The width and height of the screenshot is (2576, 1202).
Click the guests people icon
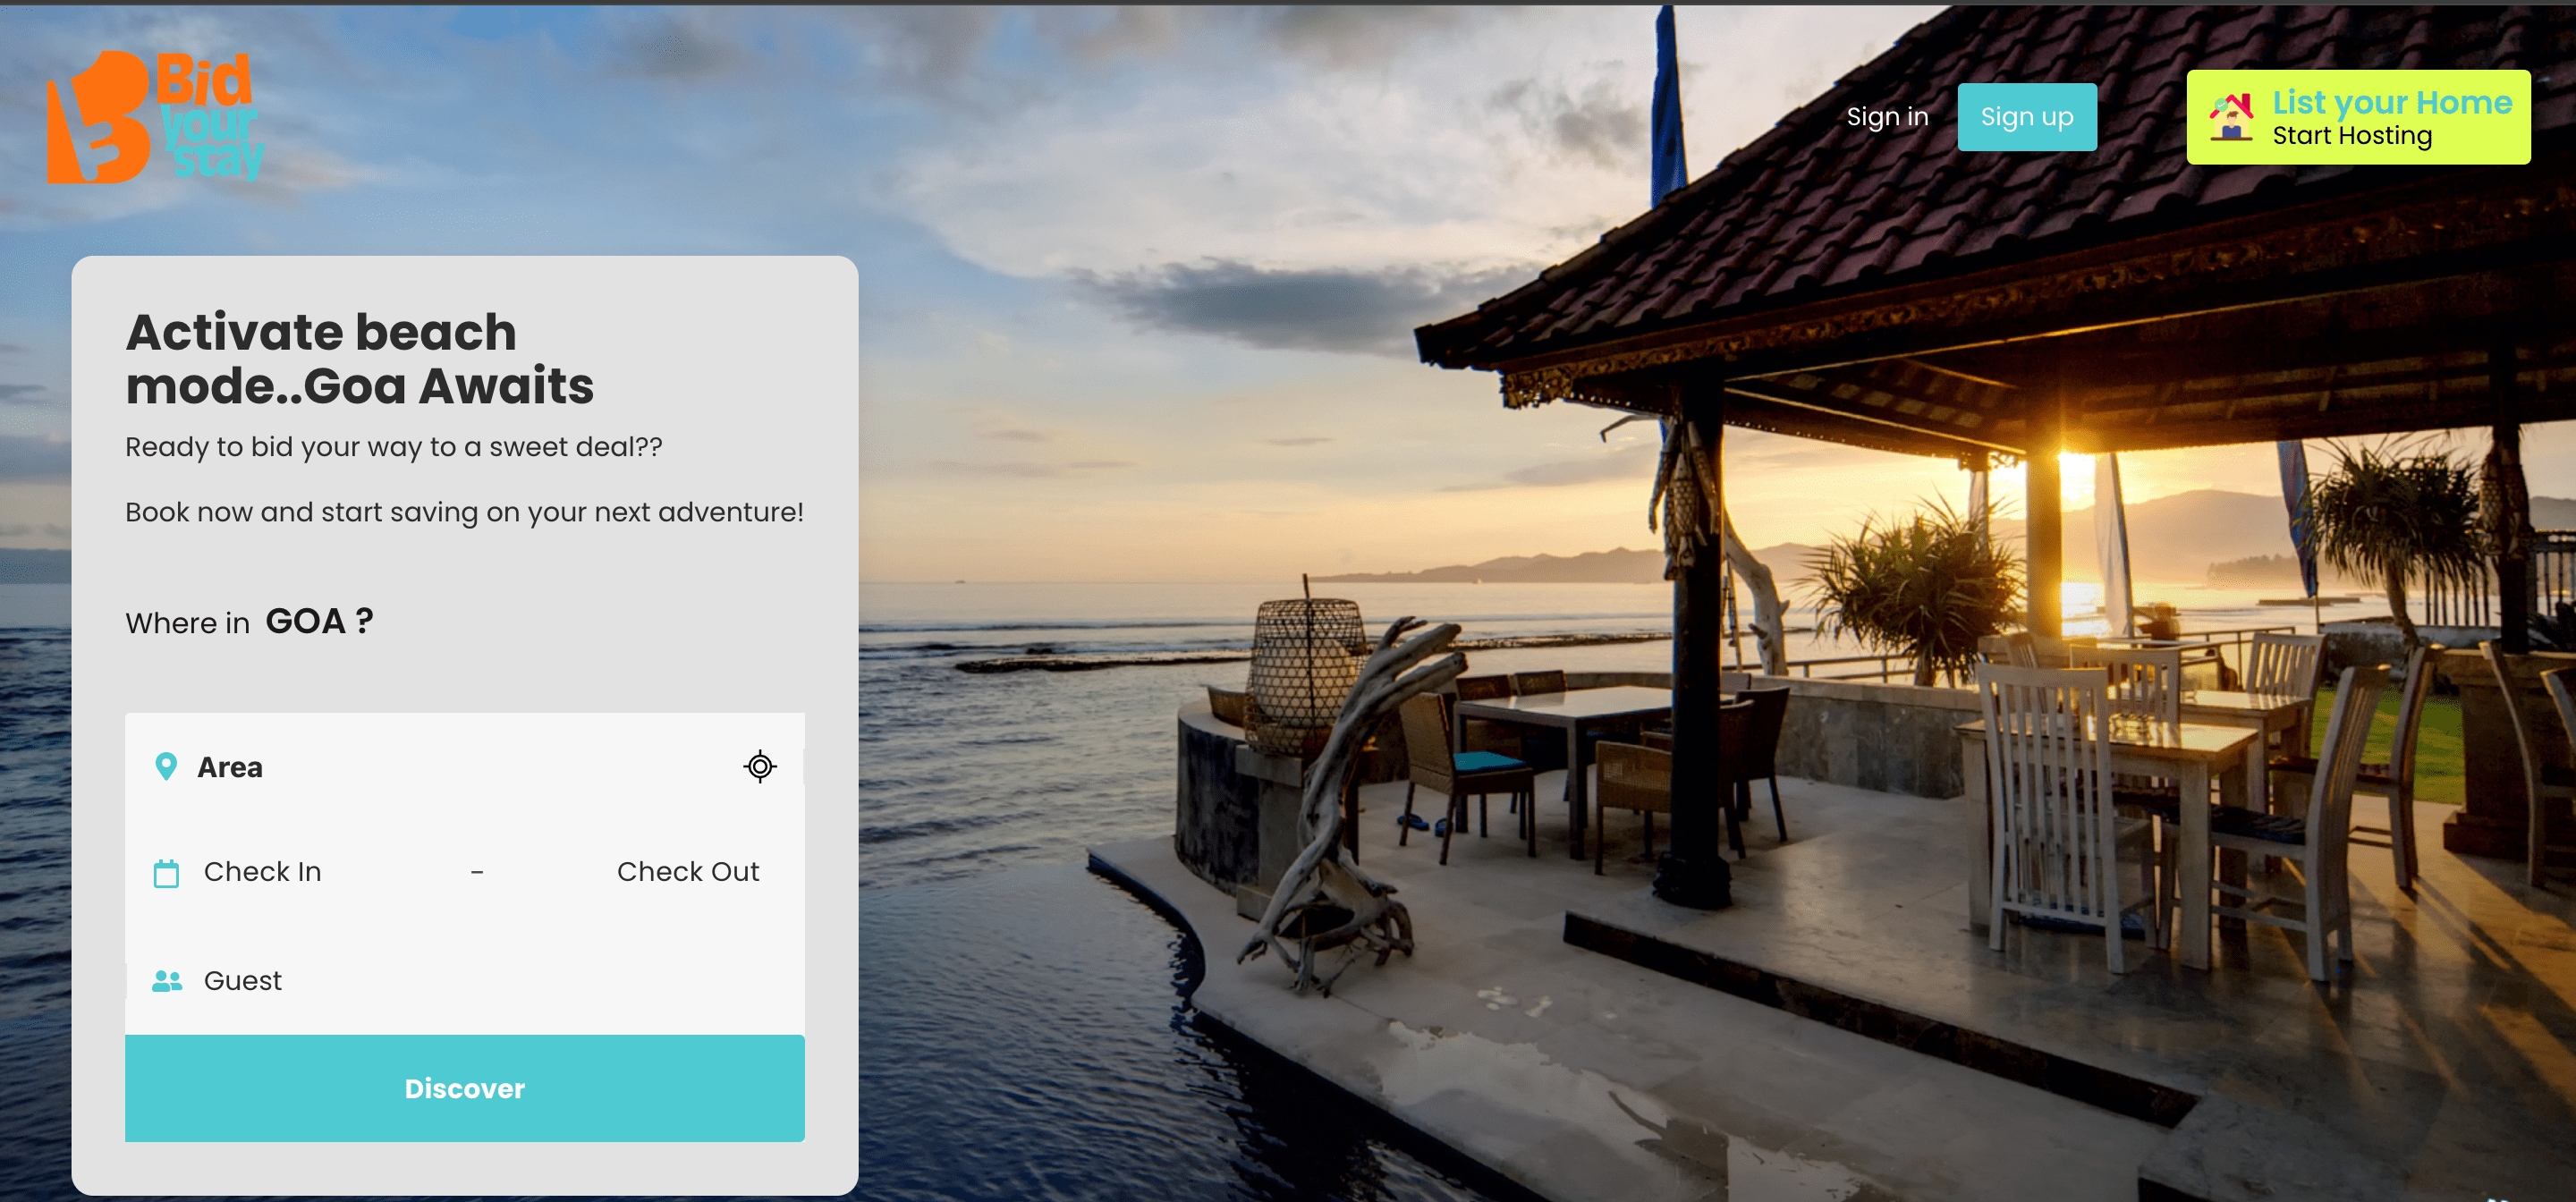coord(167,981)
